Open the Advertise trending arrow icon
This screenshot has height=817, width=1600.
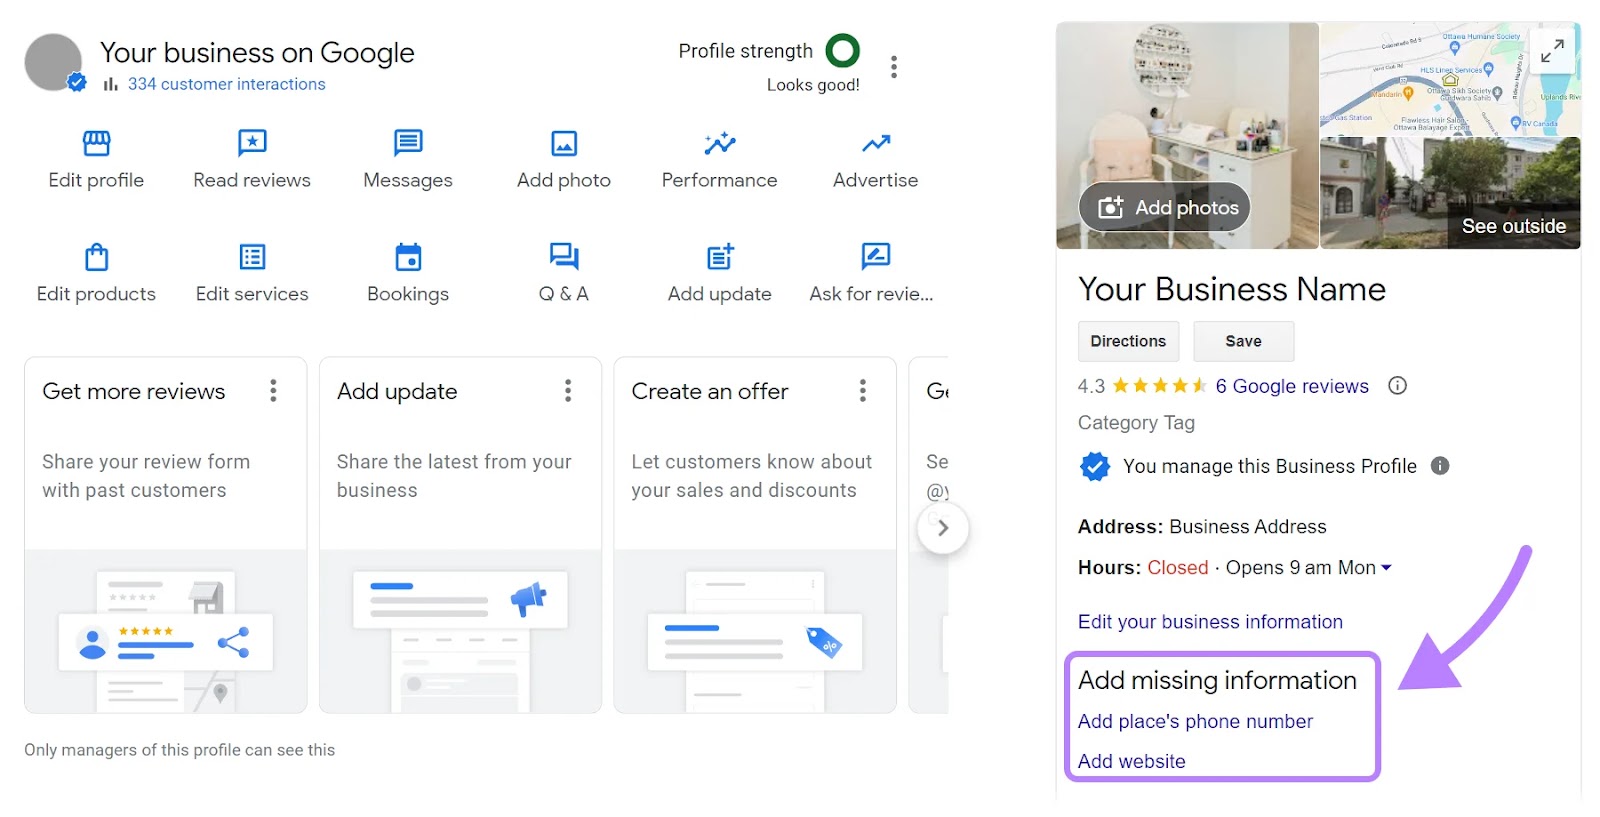(876, 144)
